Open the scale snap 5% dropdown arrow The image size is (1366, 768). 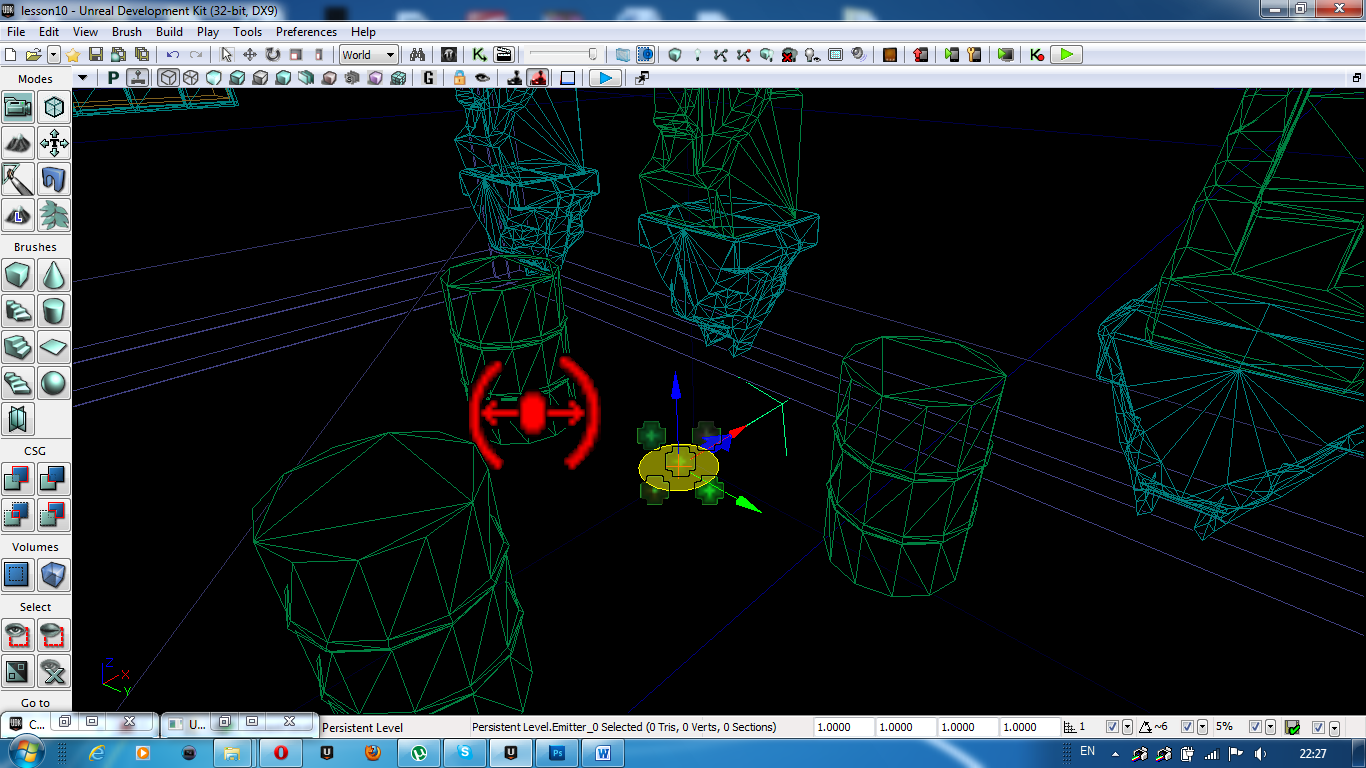(1271, 727)
